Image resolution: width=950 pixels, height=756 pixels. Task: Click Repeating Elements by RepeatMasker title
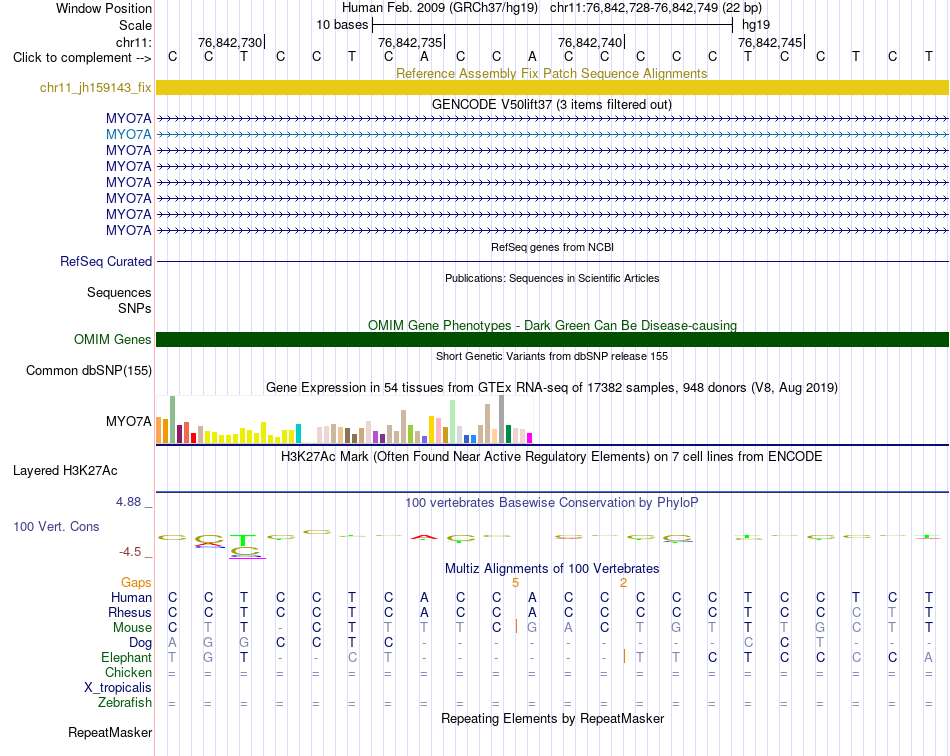[x=552, y=719]
